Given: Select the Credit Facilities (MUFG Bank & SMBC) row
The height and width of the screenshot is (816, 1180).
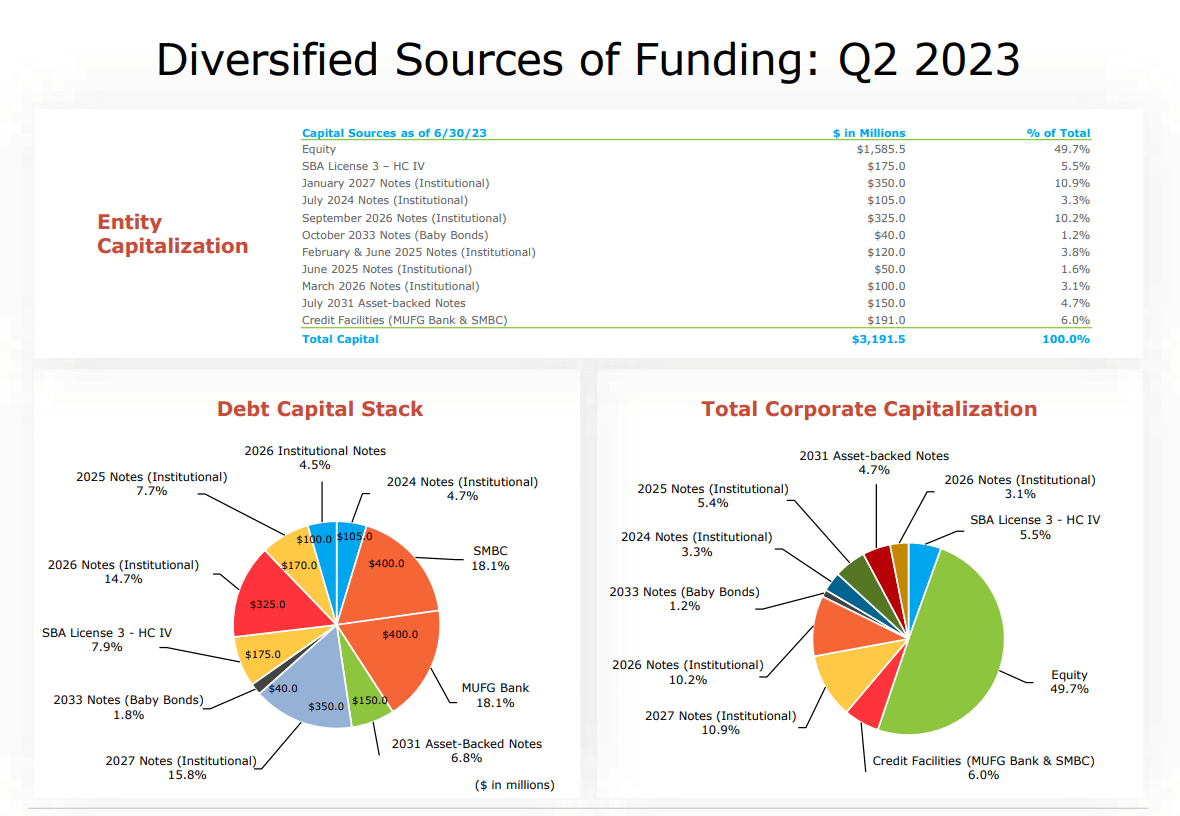Looking at the screenshot, I should coord(695,320).
